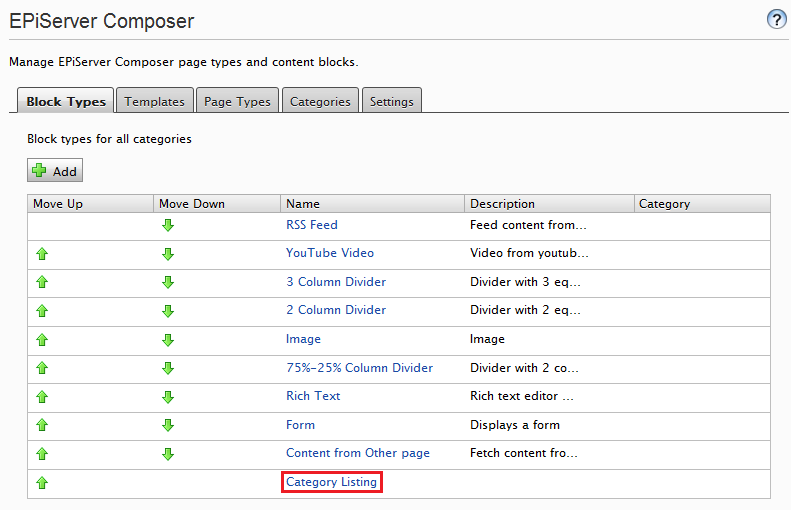Move Rich Text block up
791x510 pixels.
click(42, 397)
